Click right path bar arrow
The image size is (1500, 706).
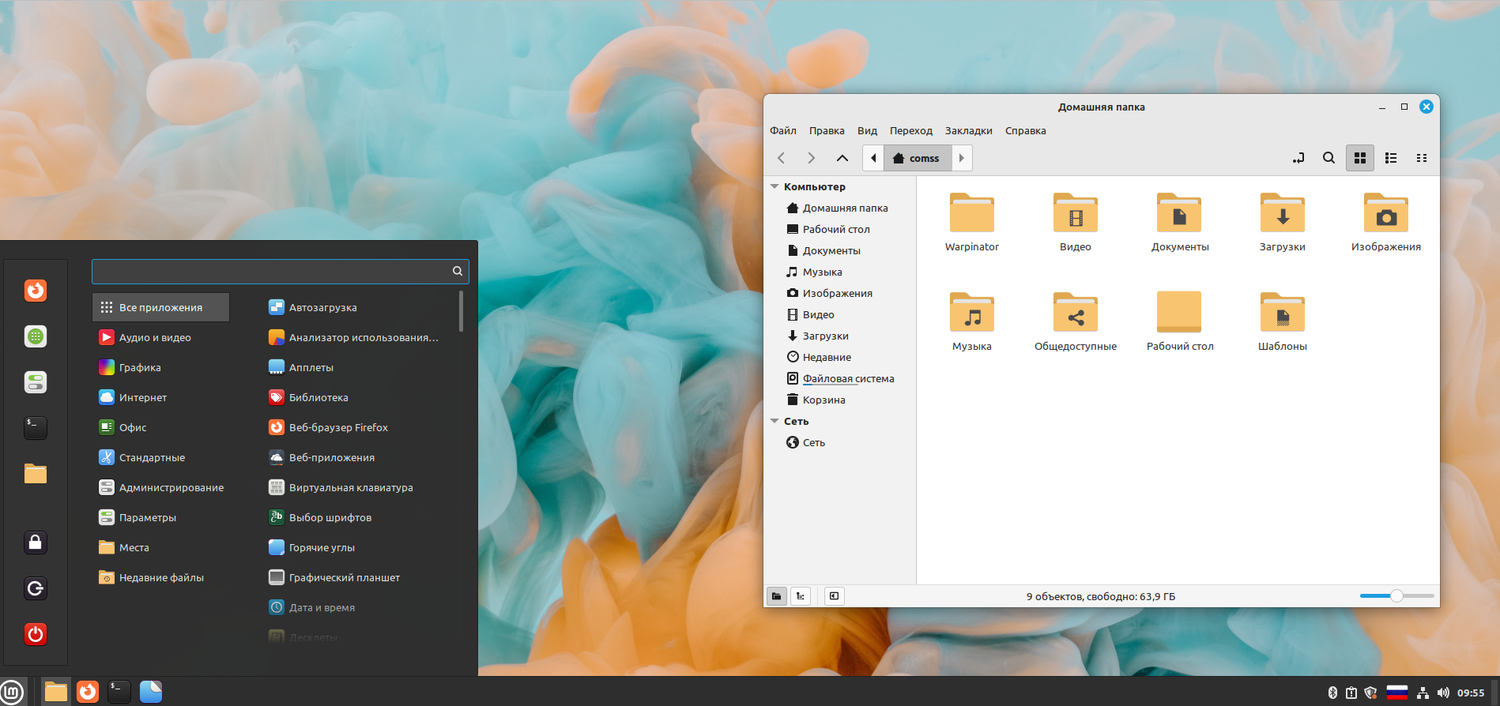click(x=961, y=158)
